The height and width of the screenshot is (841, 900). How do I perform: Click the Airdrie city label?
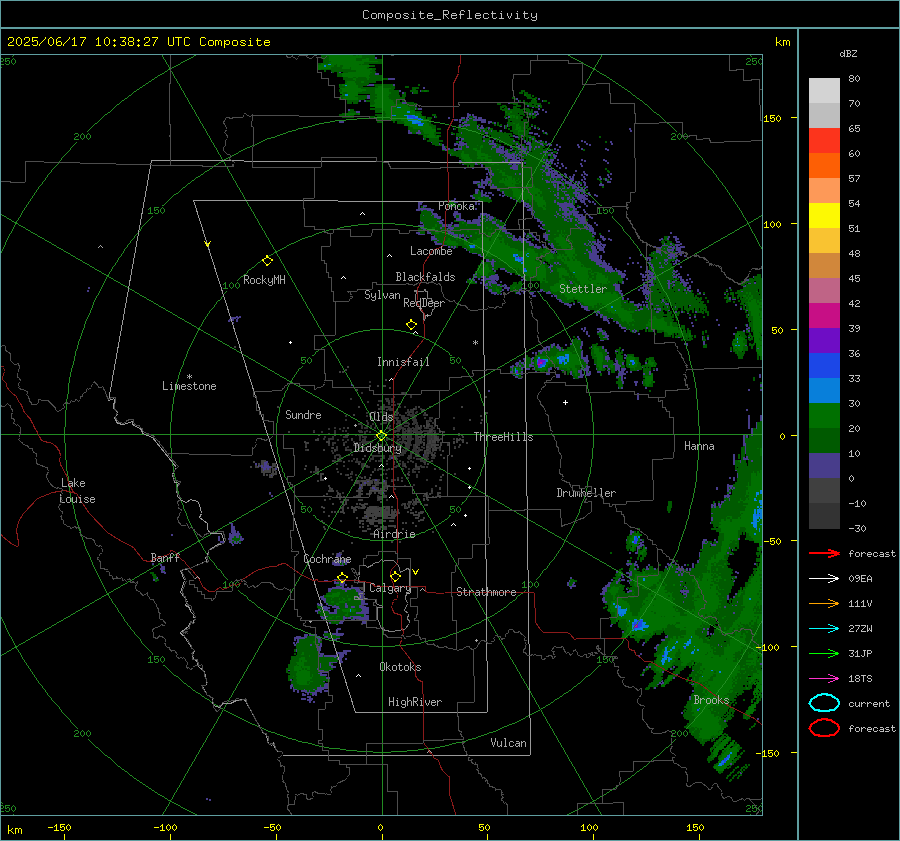tap(394, 534)
